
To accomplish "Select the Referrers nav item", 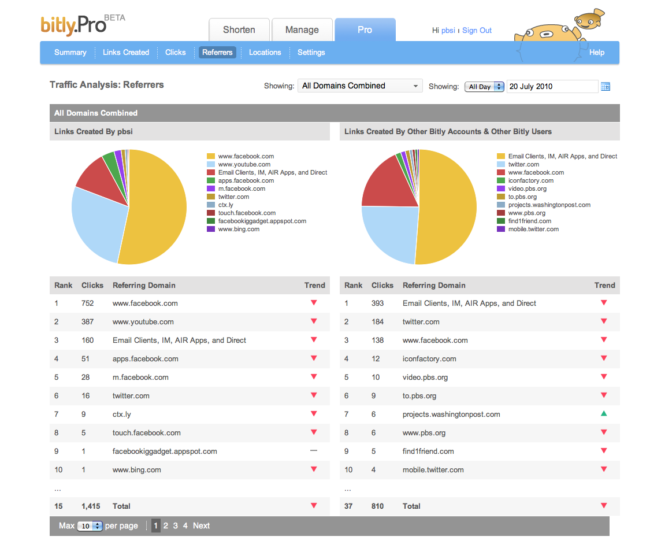I will tap(217, 52).
